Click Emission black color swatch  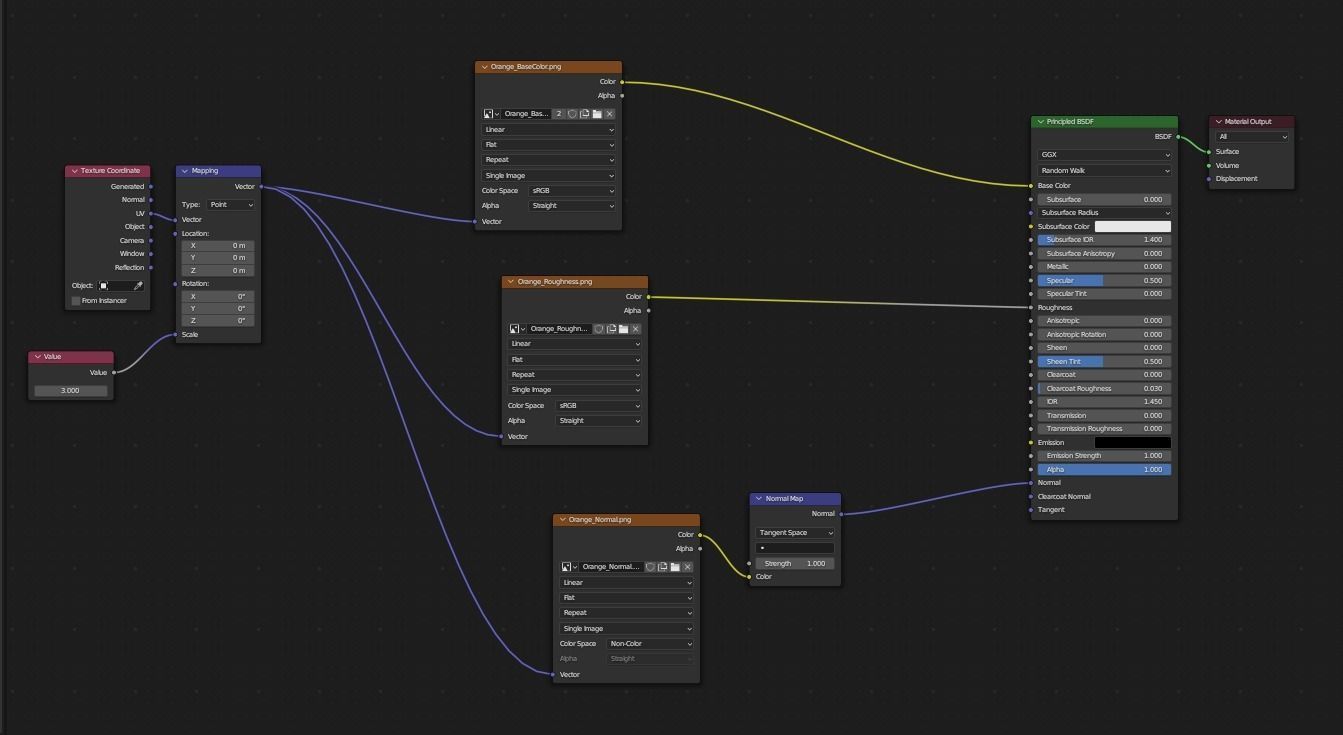(x=1133, y=443)
